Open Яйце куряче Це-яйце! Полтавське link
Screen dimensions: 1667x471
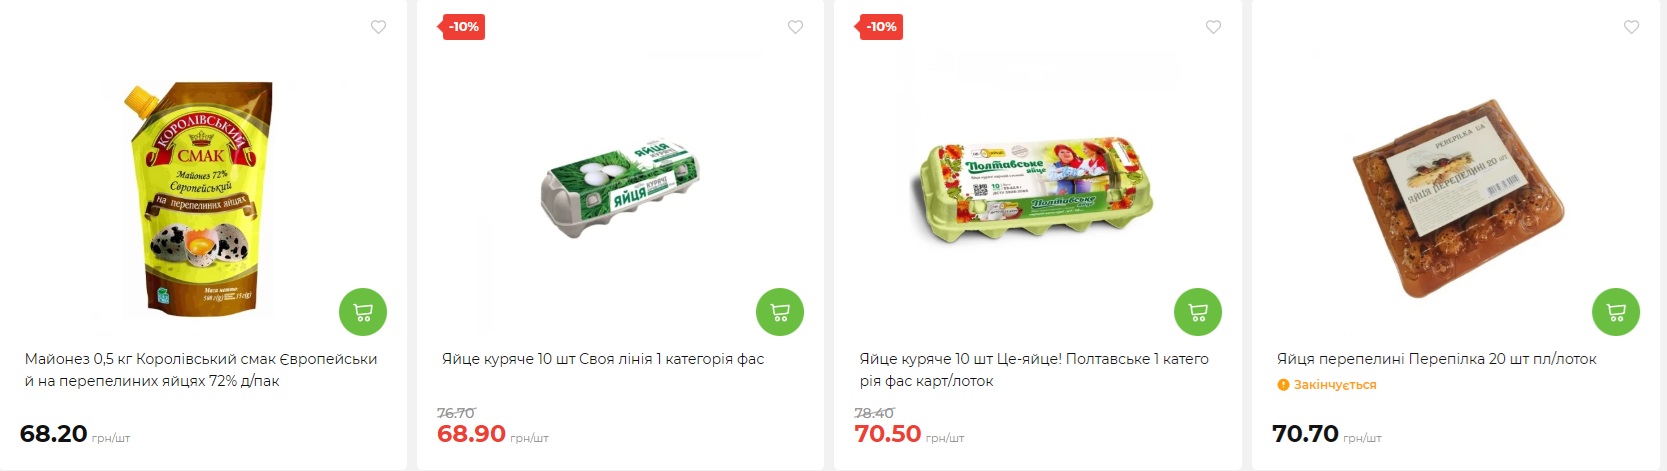point(1034,370)
